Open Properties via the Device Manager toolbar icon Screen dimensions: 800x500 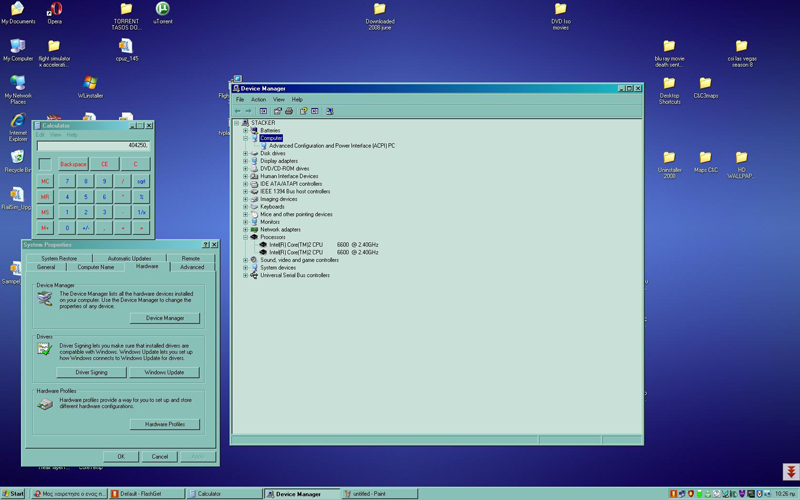tap(278, 111)
